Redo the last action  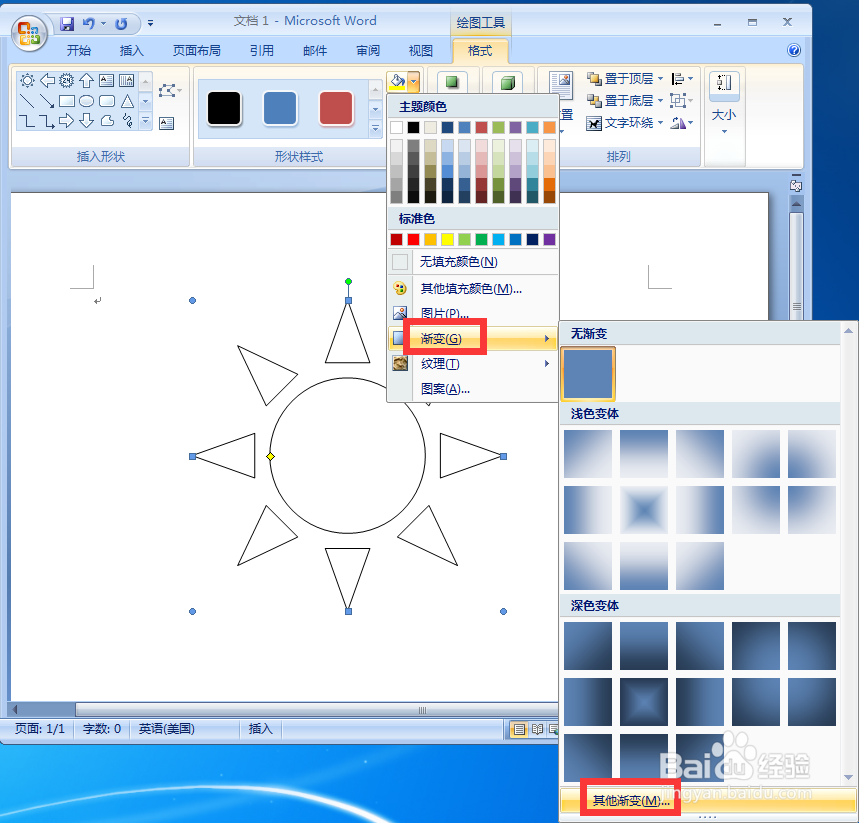click(x=121, y=24)
